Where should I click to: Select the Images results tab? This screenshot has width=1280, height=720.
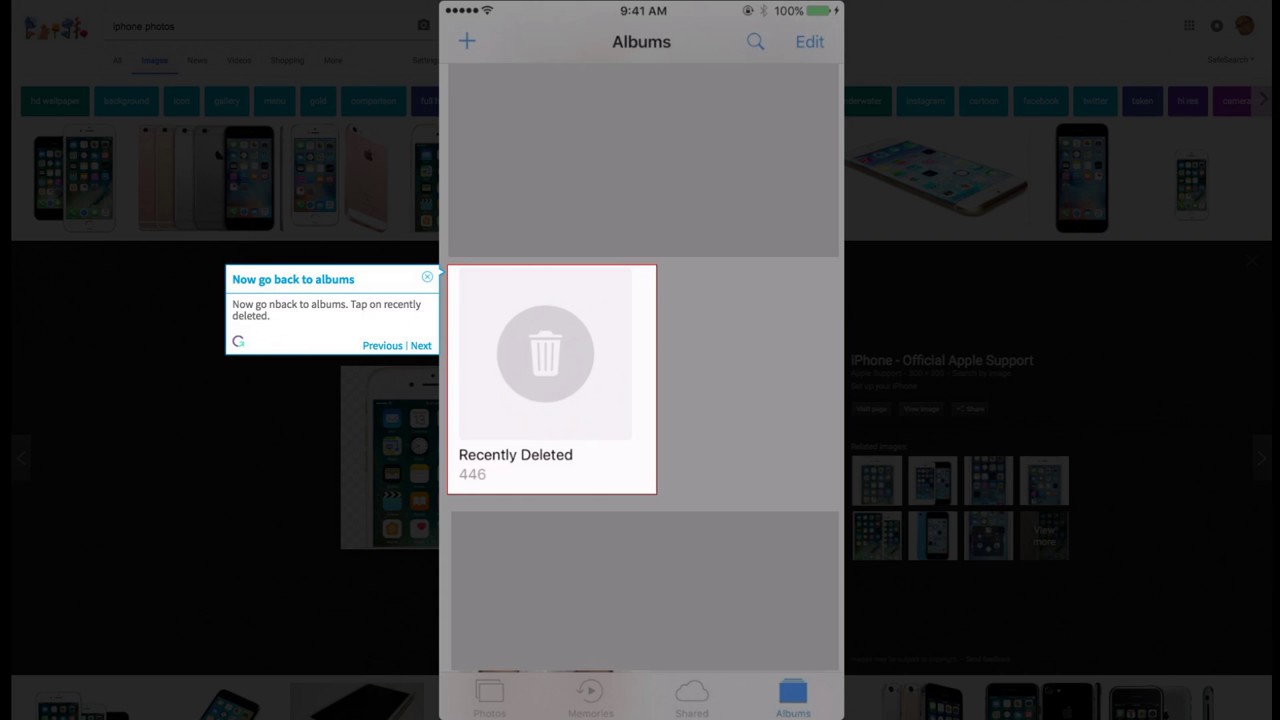point(154,60)
